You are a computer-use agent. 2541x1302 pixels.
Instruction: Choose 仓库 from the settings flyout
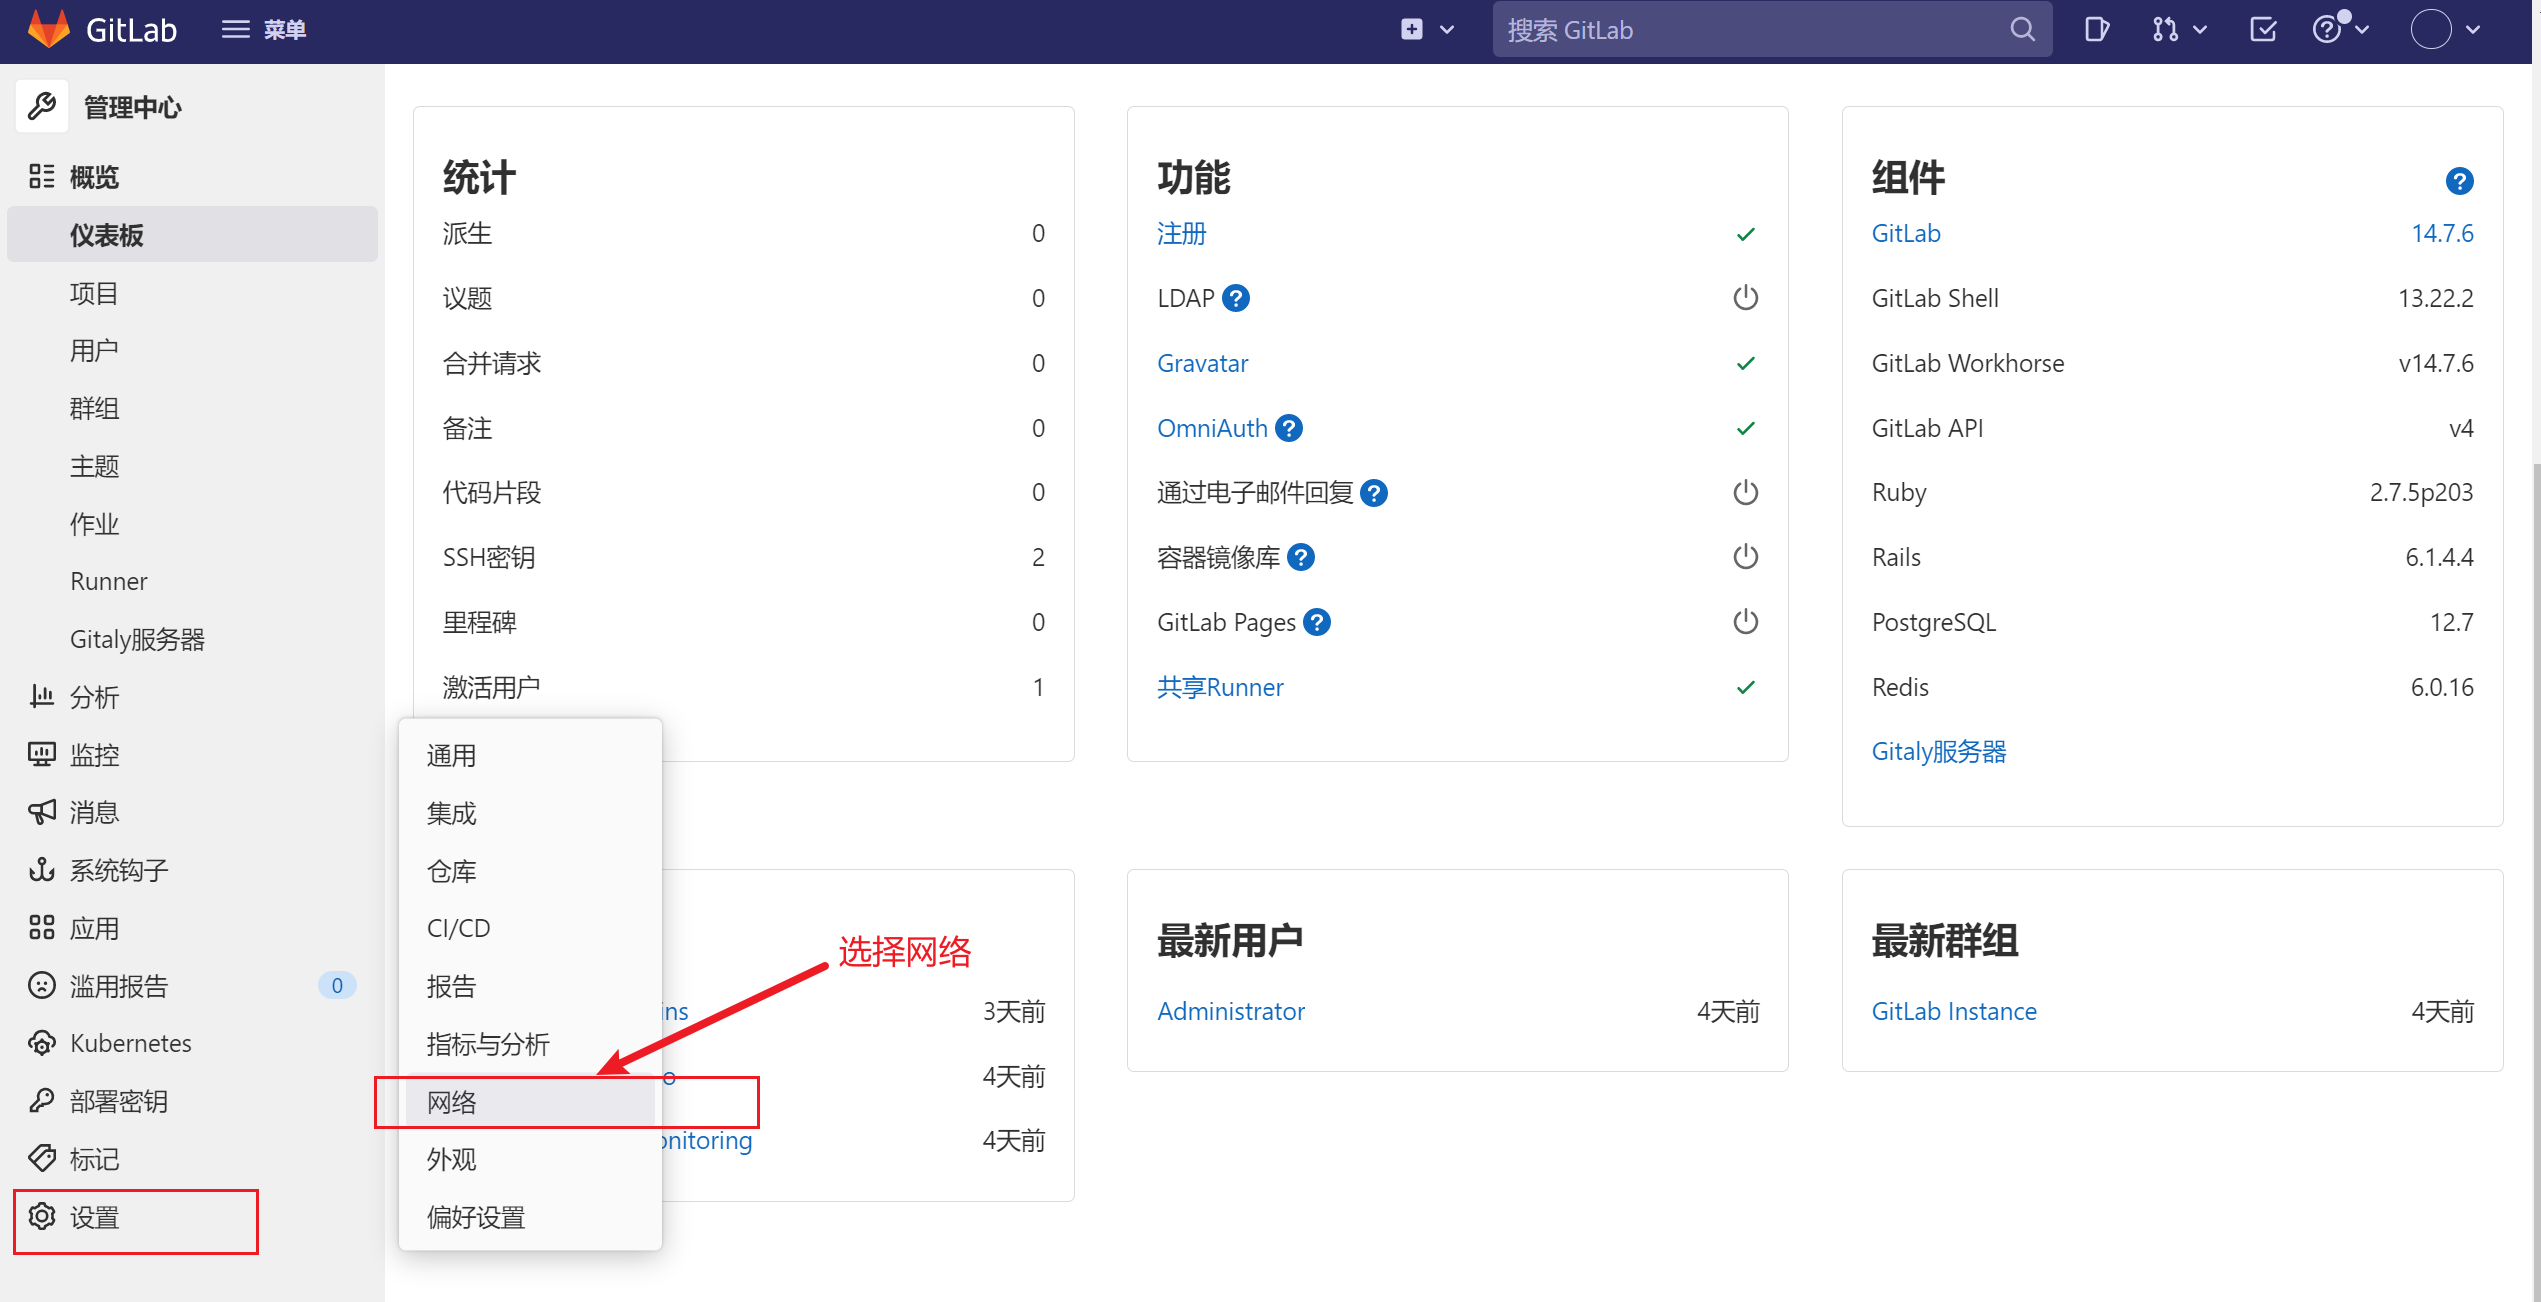click(x=530, y=871)
